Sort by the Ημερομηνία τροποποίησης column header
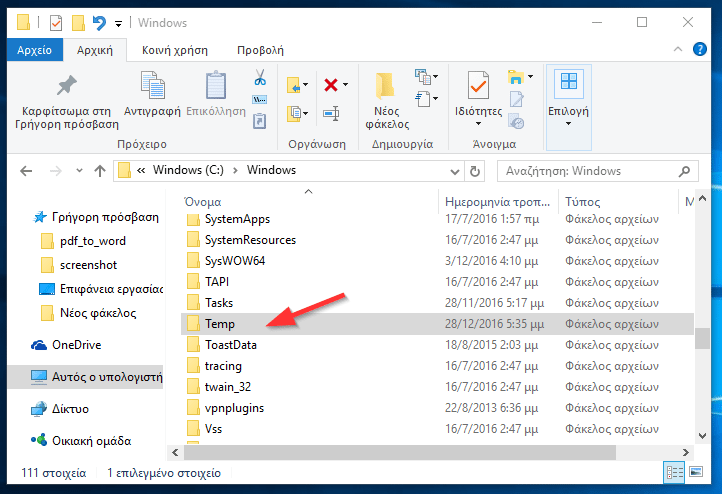This screenshot has height=494, width=722. (x=498, y=202)
